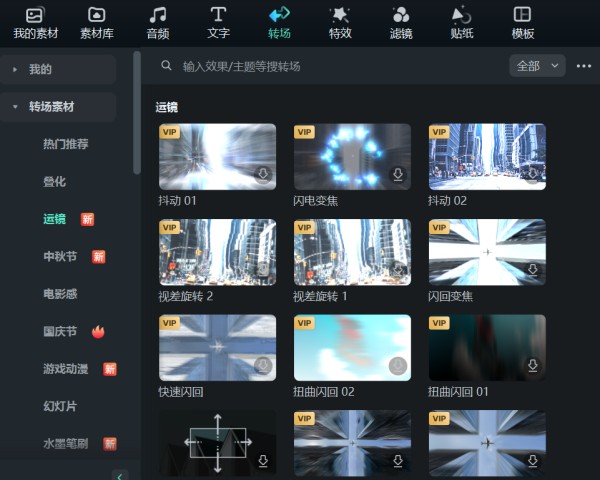Open the three-dot more options menu
The width and height of the screenshot is (600, 480).
click(584, 66)
